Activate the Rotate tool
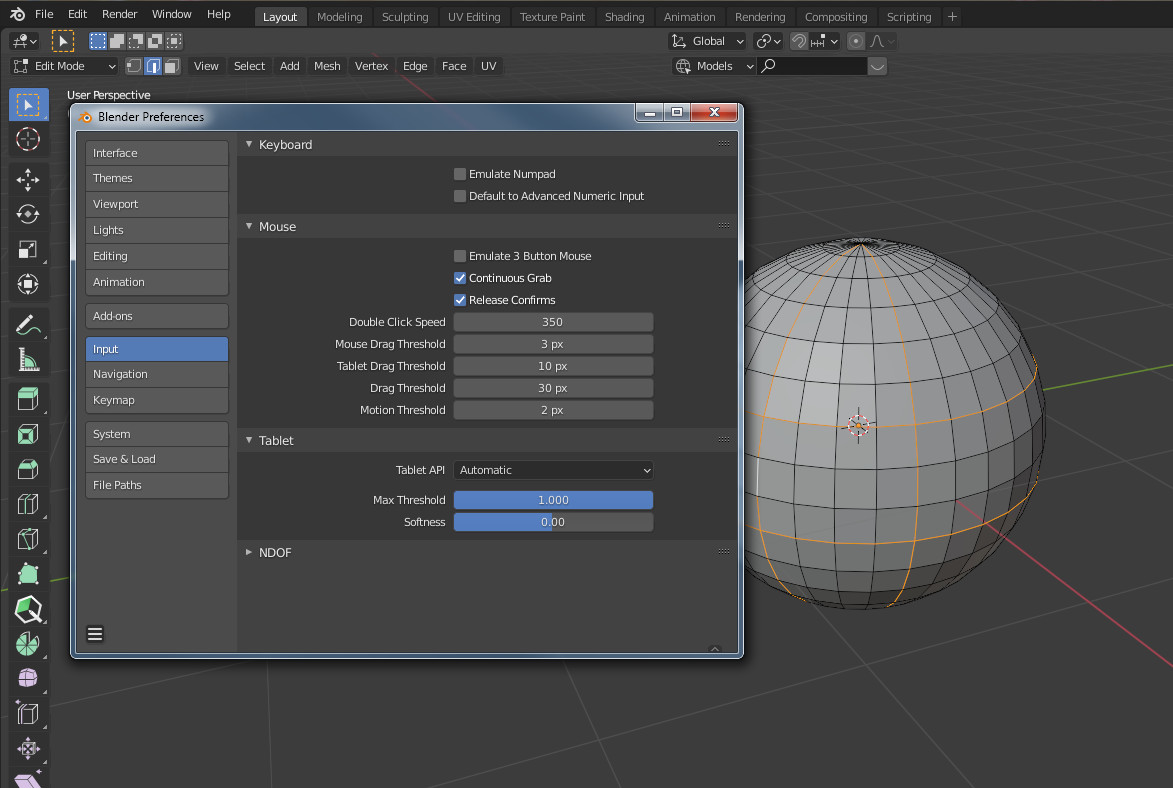 [x=28, y=214]
